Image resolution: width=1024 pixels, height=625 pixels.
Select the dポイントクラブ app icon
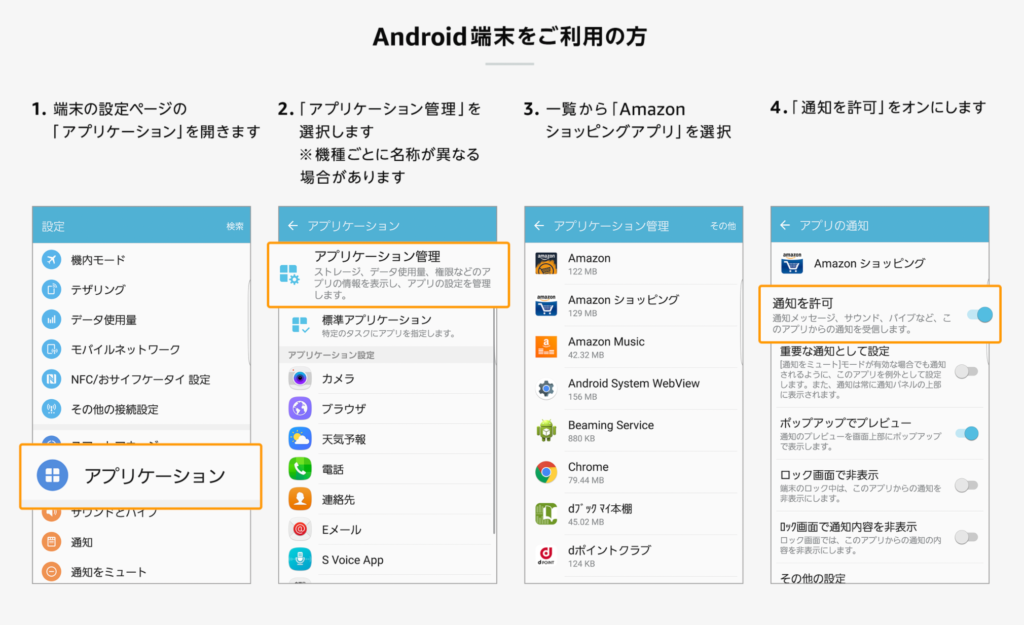(546, 556)
